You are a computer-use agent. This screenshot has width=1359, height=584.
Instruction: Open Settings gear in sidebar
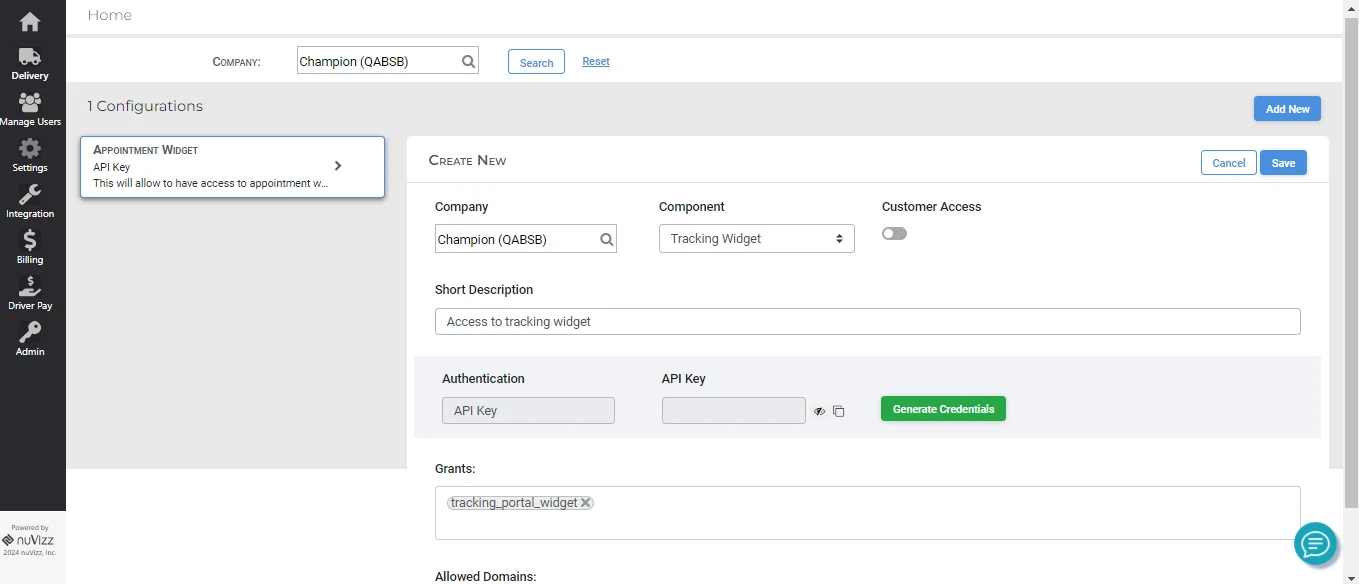tap(30, 156)
